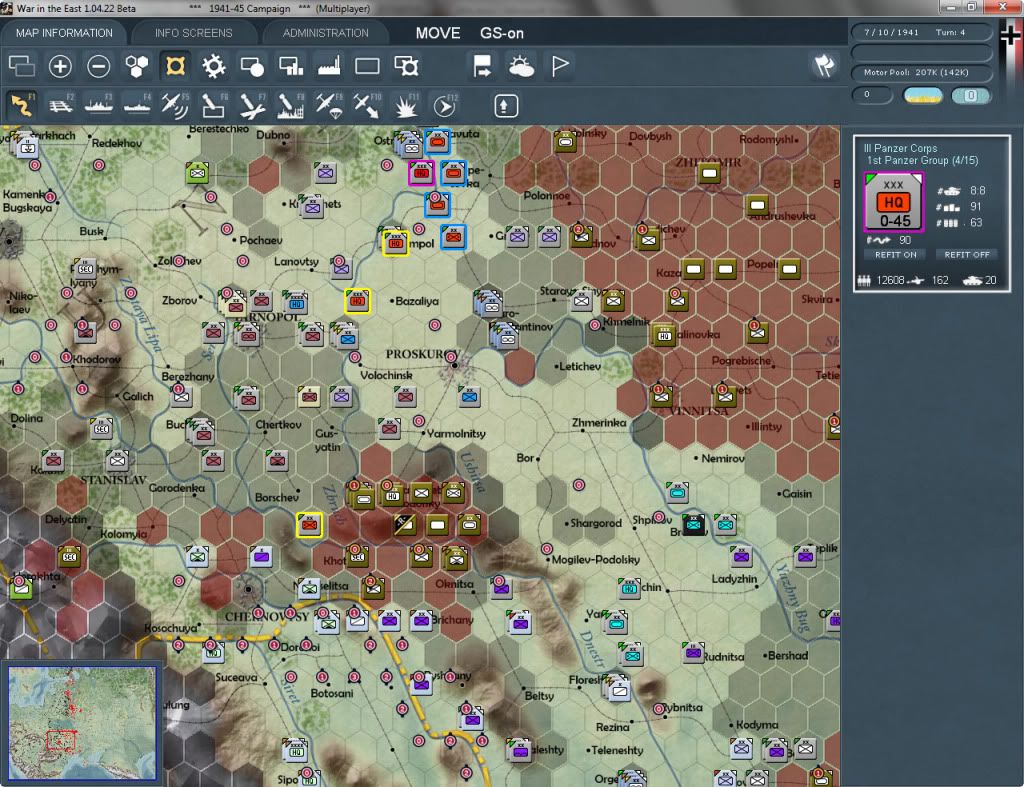Select yellow-outlined HQ unit near Bazaliya
This screenshot has height=787, width=1024.
(x=357, y=301)
